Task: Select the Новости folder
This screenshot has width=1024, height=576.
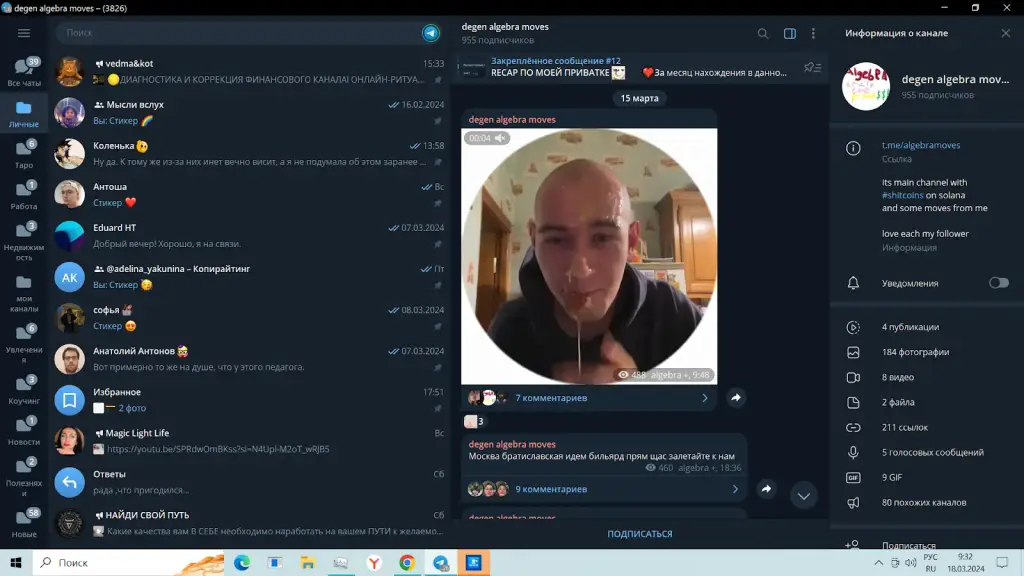Action: point(24,431)
